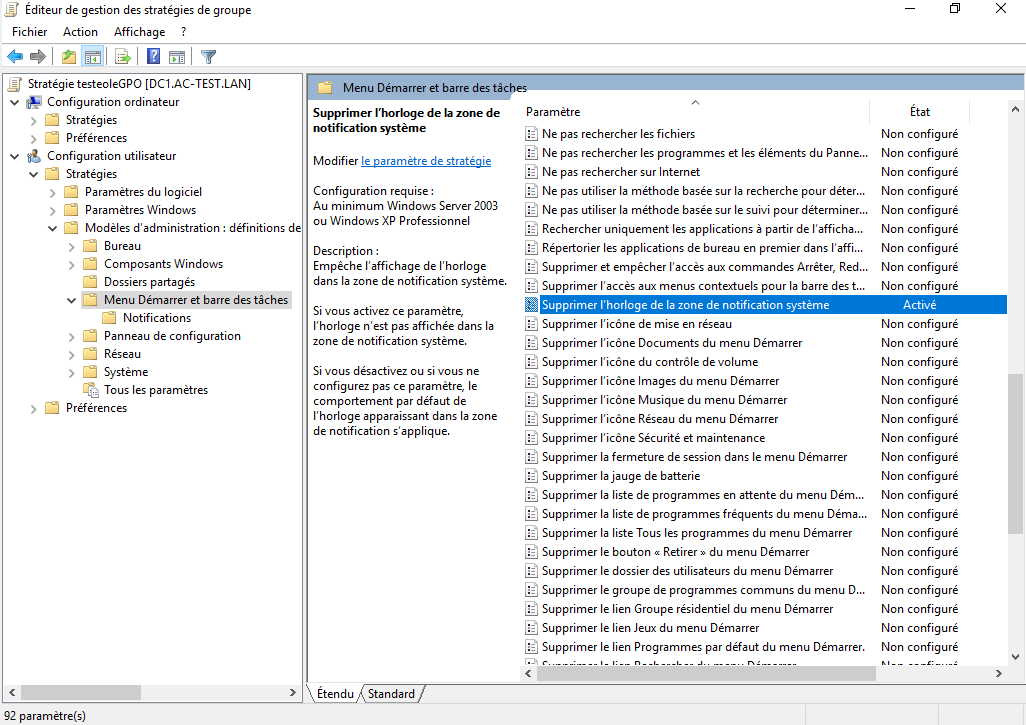1026x725 pixels.
Task: Click the Tous les paramètres folder icon
Action: tap(91, 390)
